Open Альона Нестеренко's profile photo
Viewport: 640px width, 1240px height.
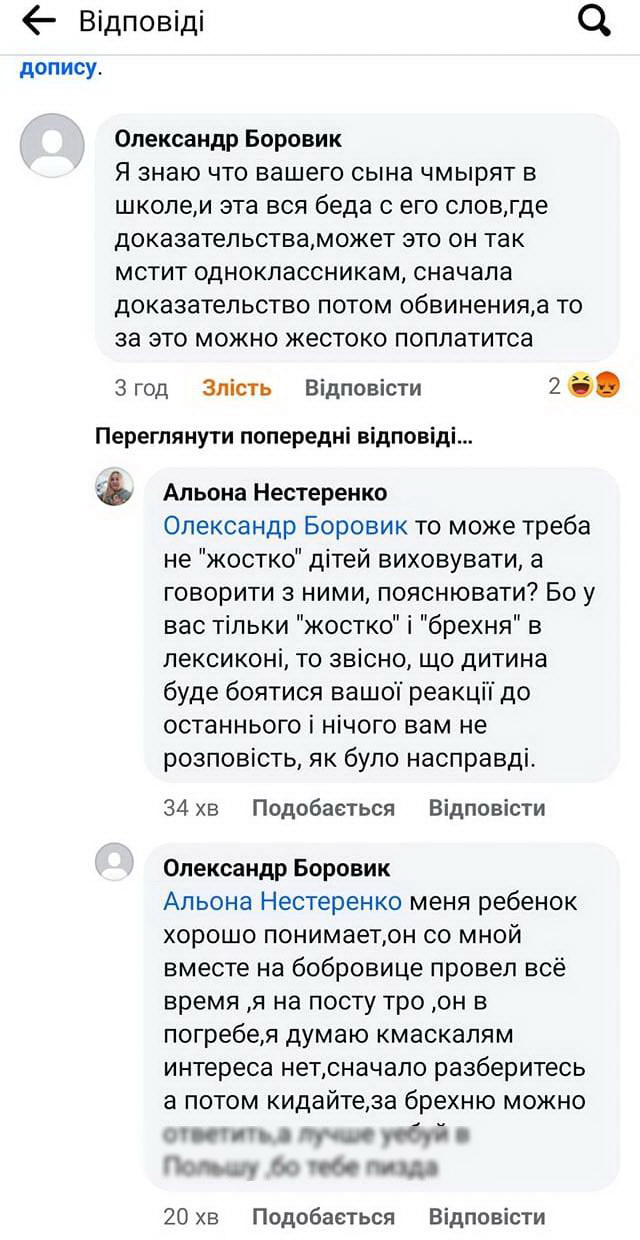tap(114, 487)
